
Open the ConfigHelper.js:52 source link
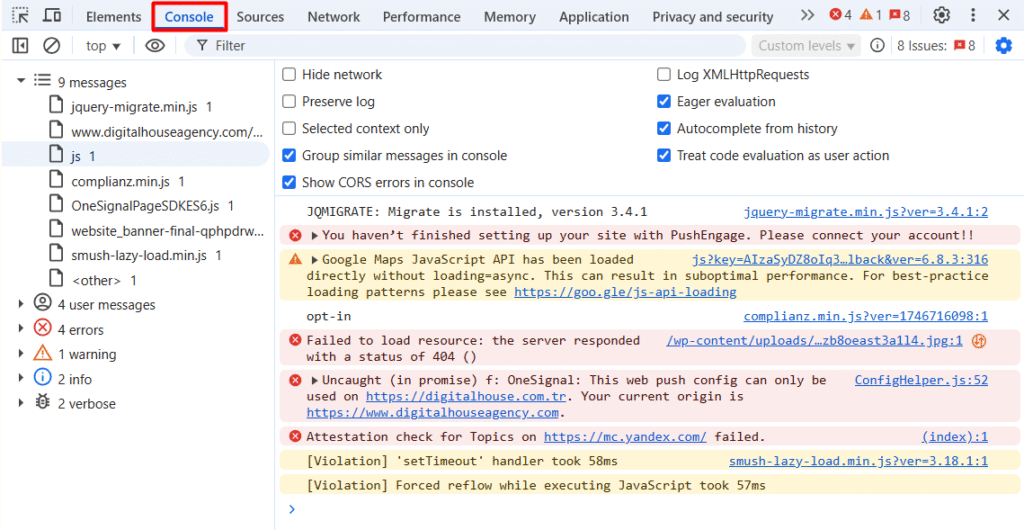920,380
